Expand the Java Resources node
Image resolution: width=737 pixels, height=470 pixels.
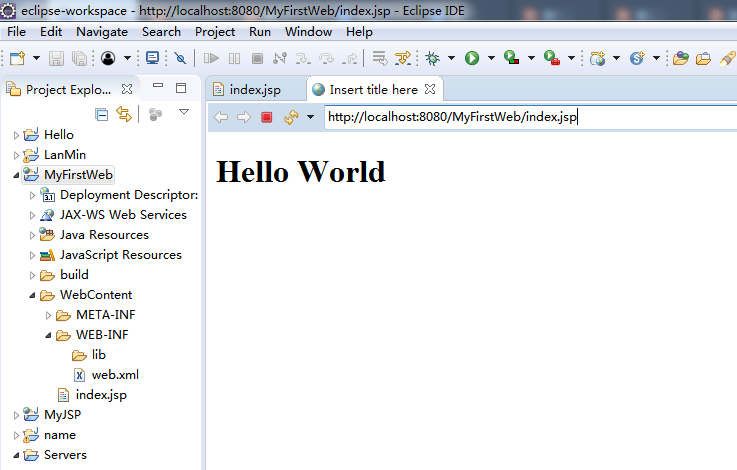[x=32, y=235]
